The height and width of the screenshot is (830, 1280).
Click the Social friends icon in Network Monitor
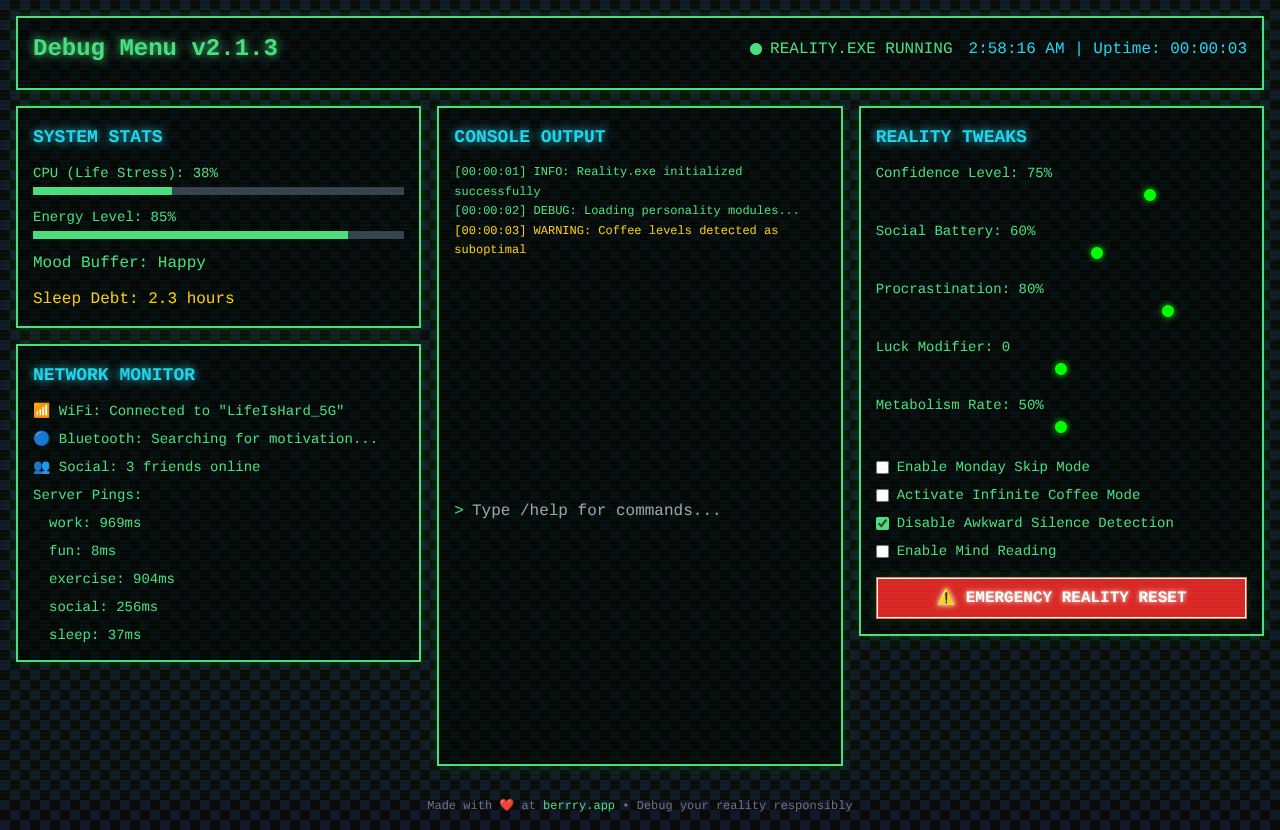41,466
